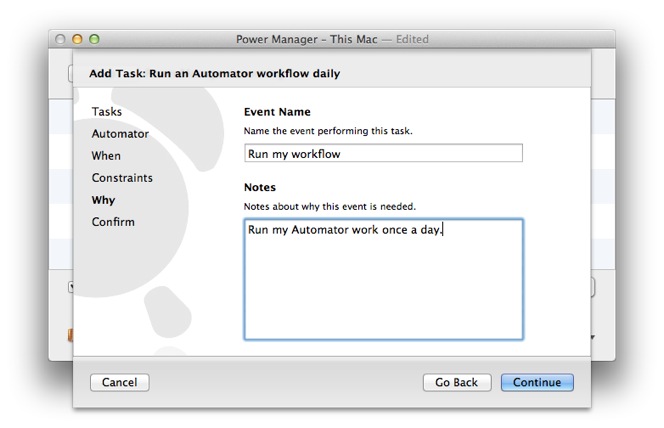
Task: Select the When step in sidebar
Action: pyautogui.click(x=106, y=156)
